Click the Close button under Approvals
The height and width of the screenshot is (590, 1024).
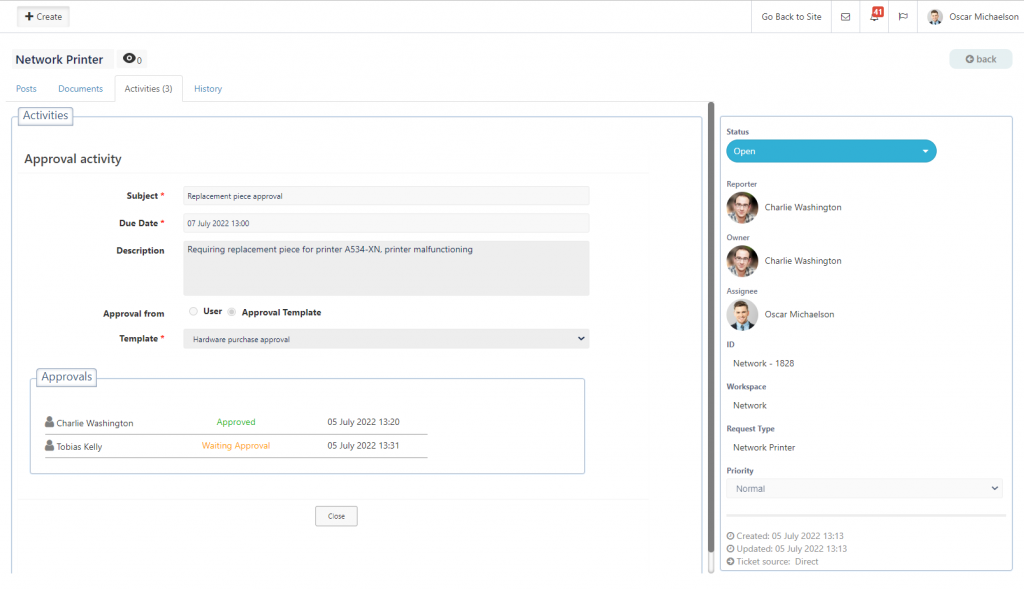336,516
